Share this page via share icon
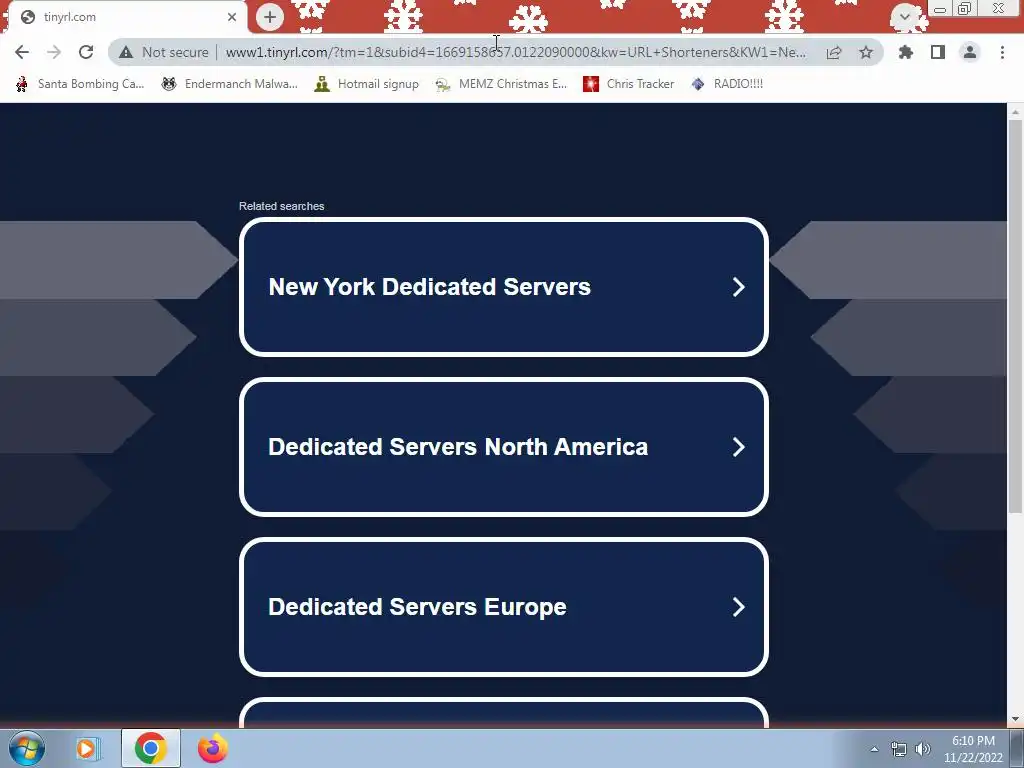 tap(834, 52)
